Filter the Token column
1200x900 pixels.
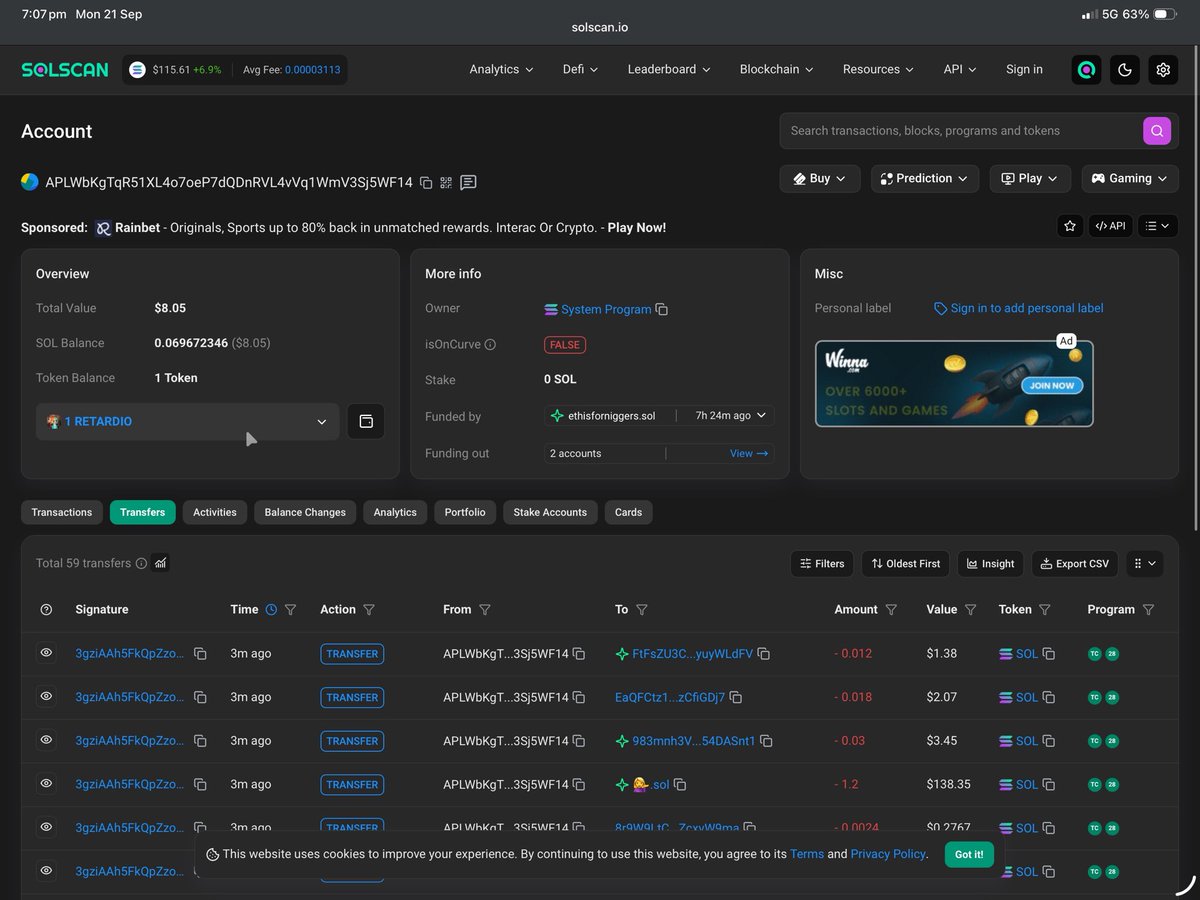click(x=1045, y=610)
